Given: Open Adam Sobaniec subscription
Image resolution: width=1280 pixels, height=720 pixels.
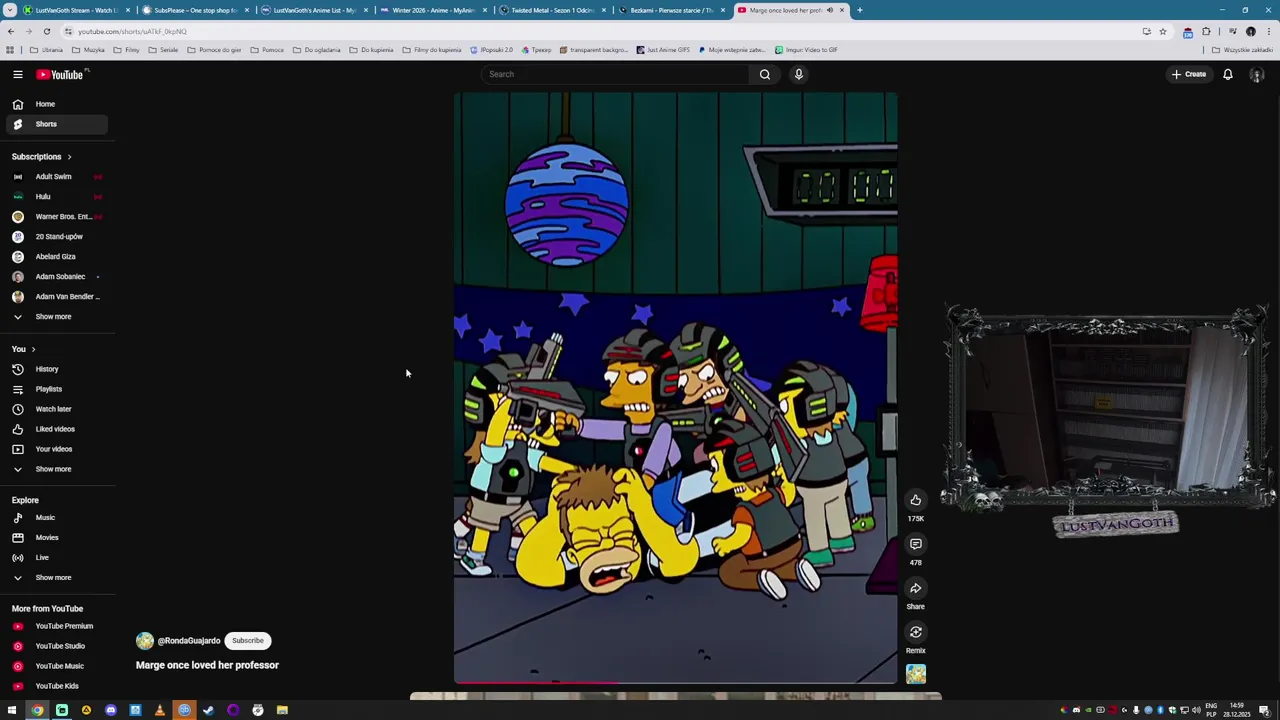Looking at the screenshot, I should 57,277.
